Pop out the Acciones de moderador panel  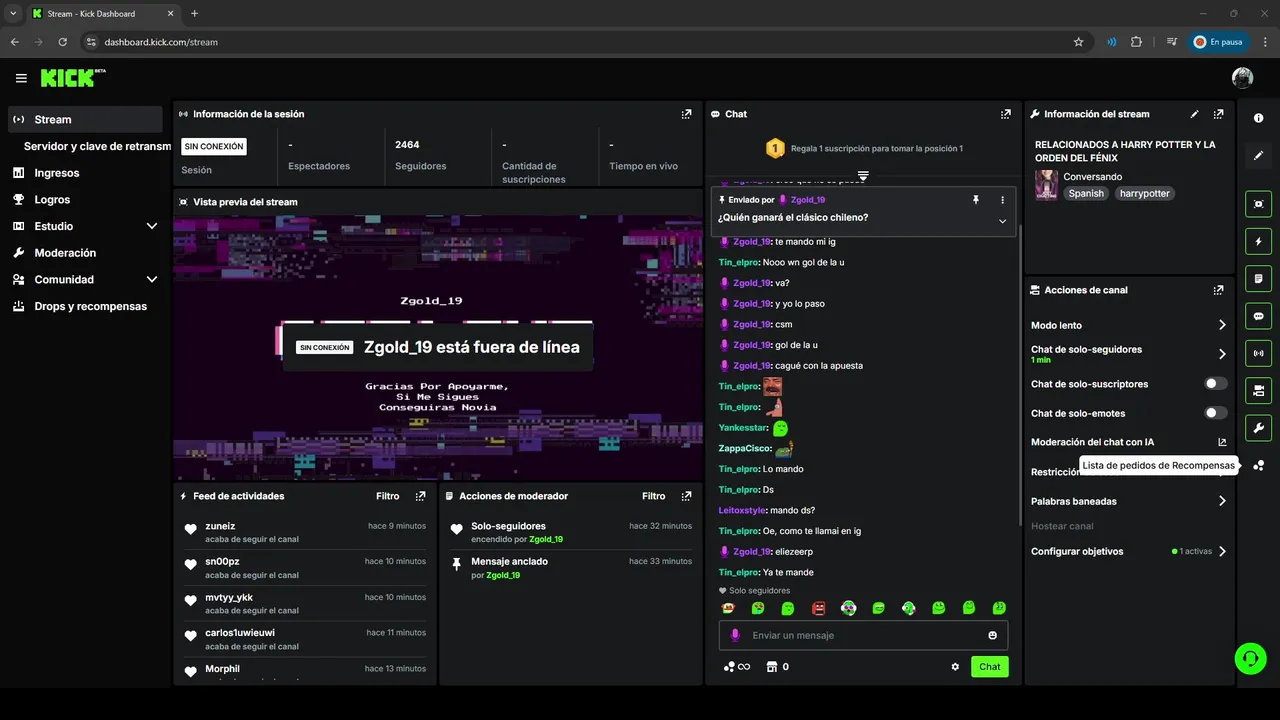point(686,496)
